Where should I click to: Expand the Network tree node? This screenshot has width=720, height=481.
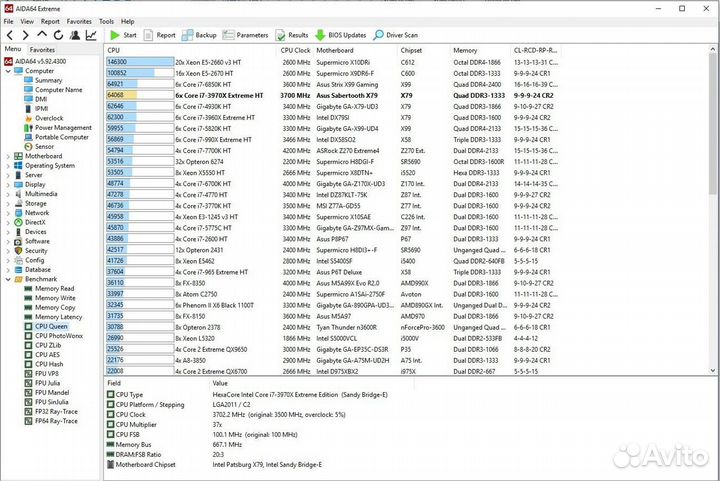[x=8, y=213]
